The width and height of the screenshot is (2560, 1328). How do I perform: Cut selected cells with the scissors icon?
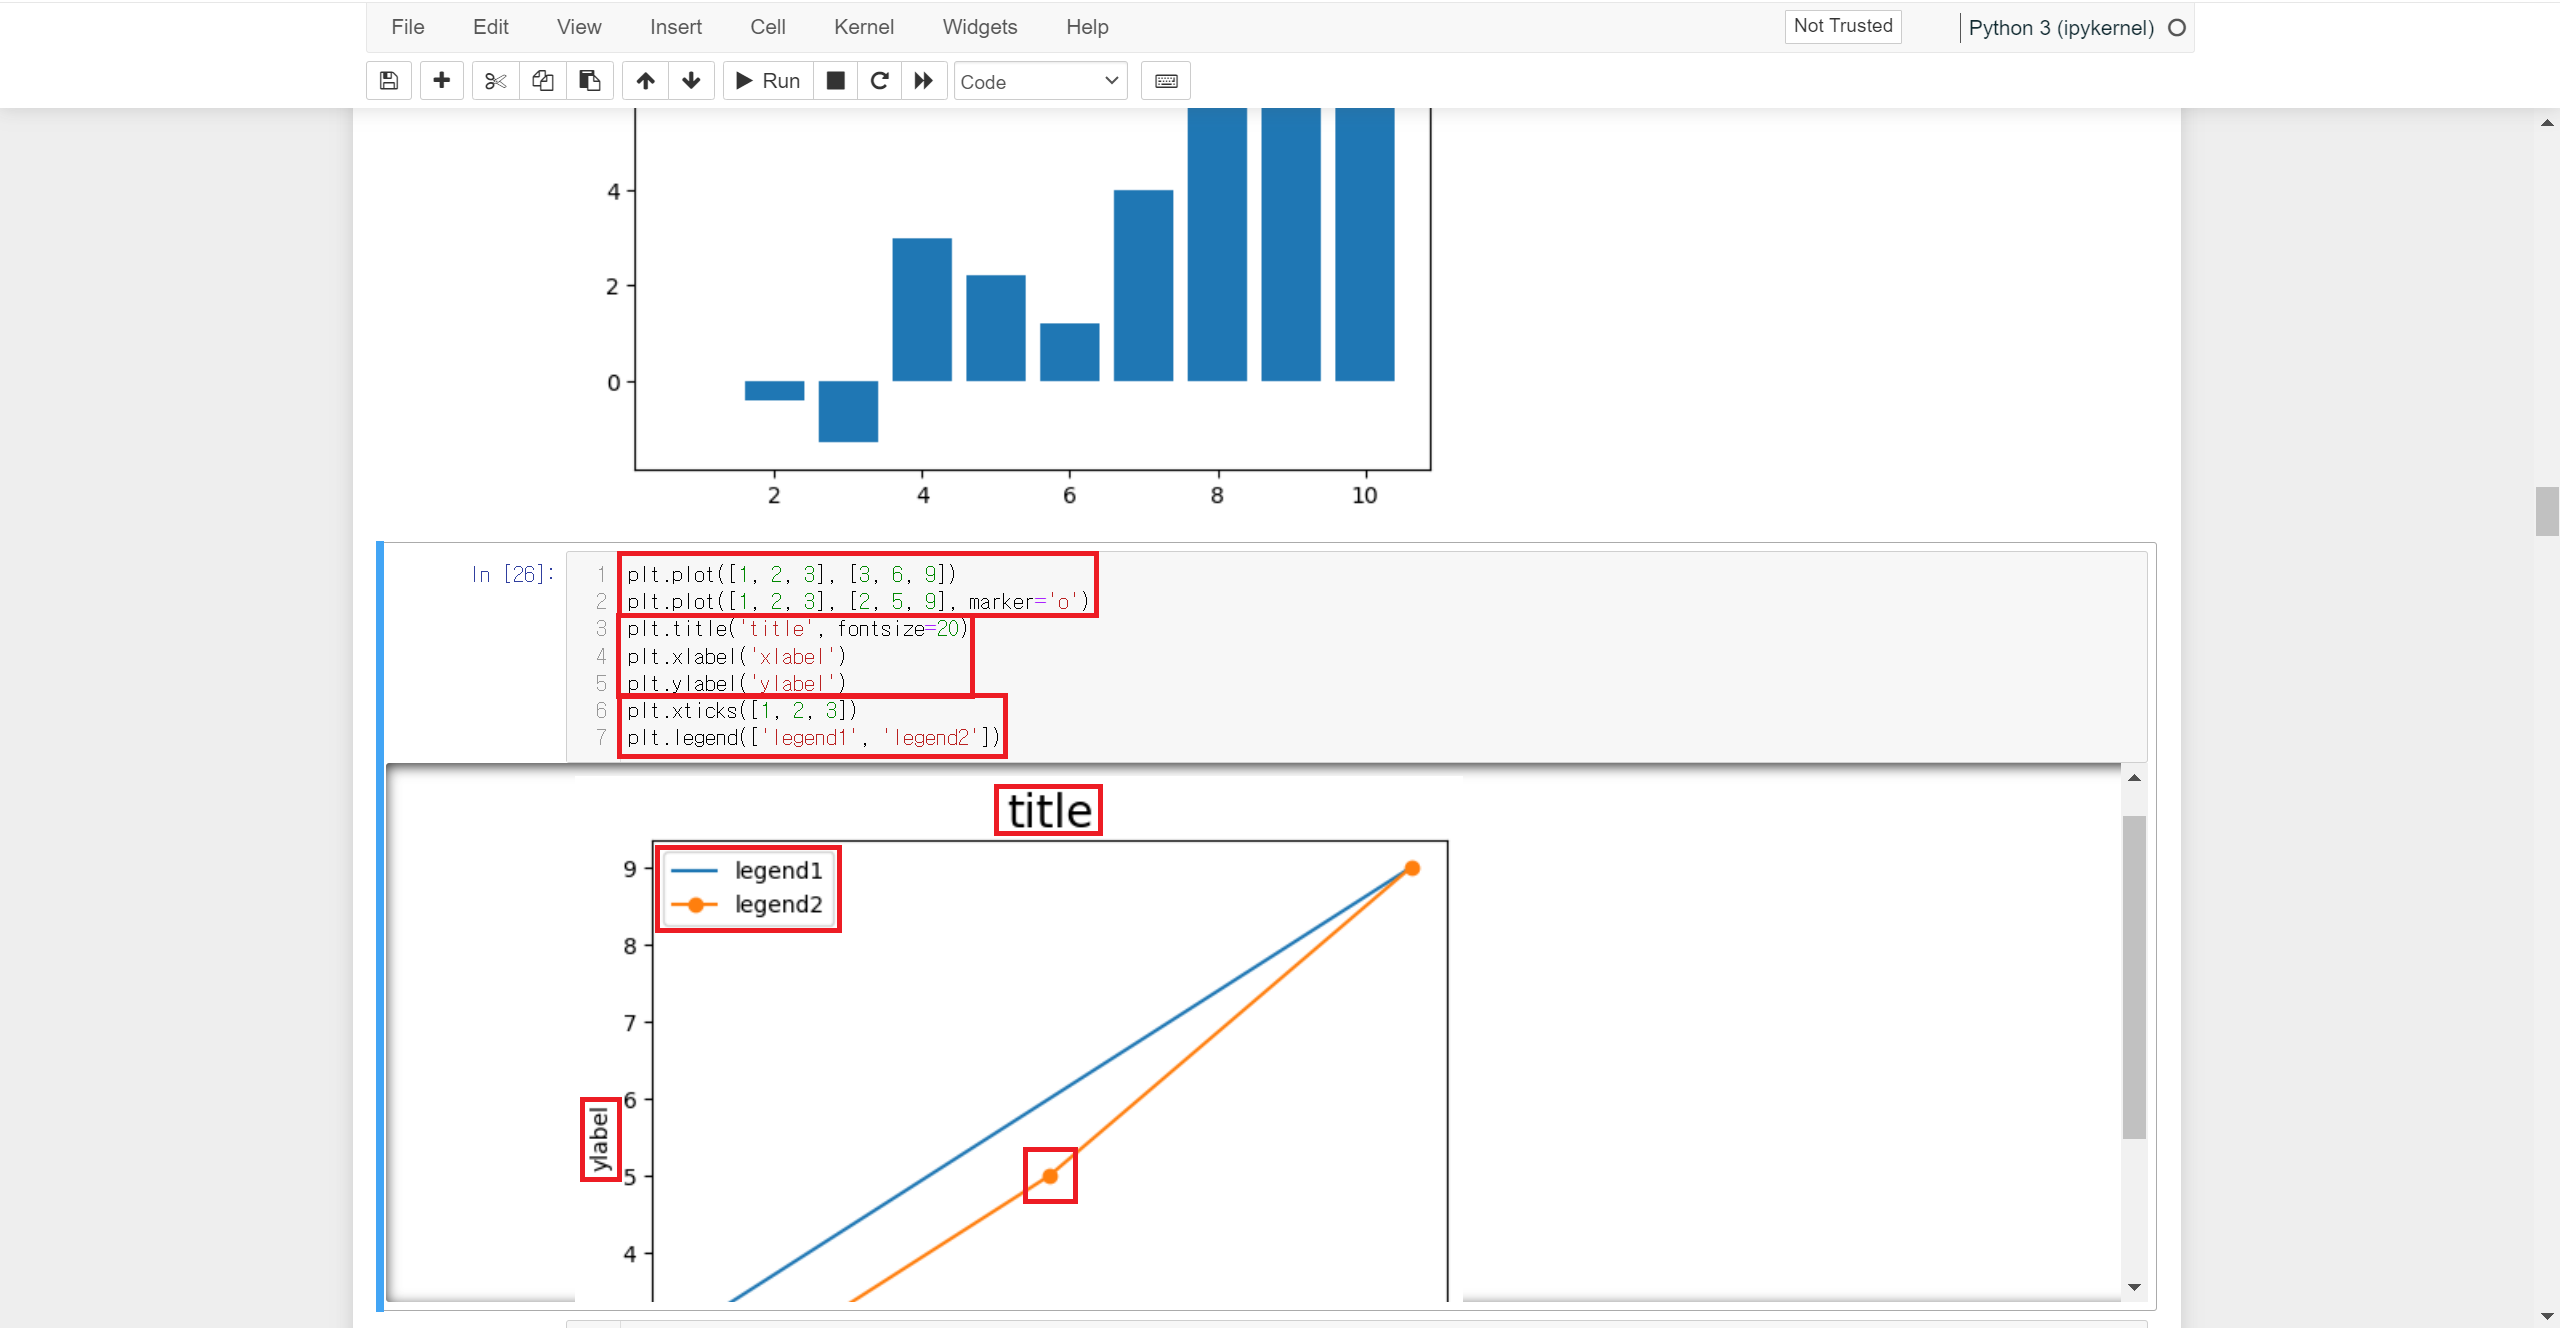(x=495, y=81)
